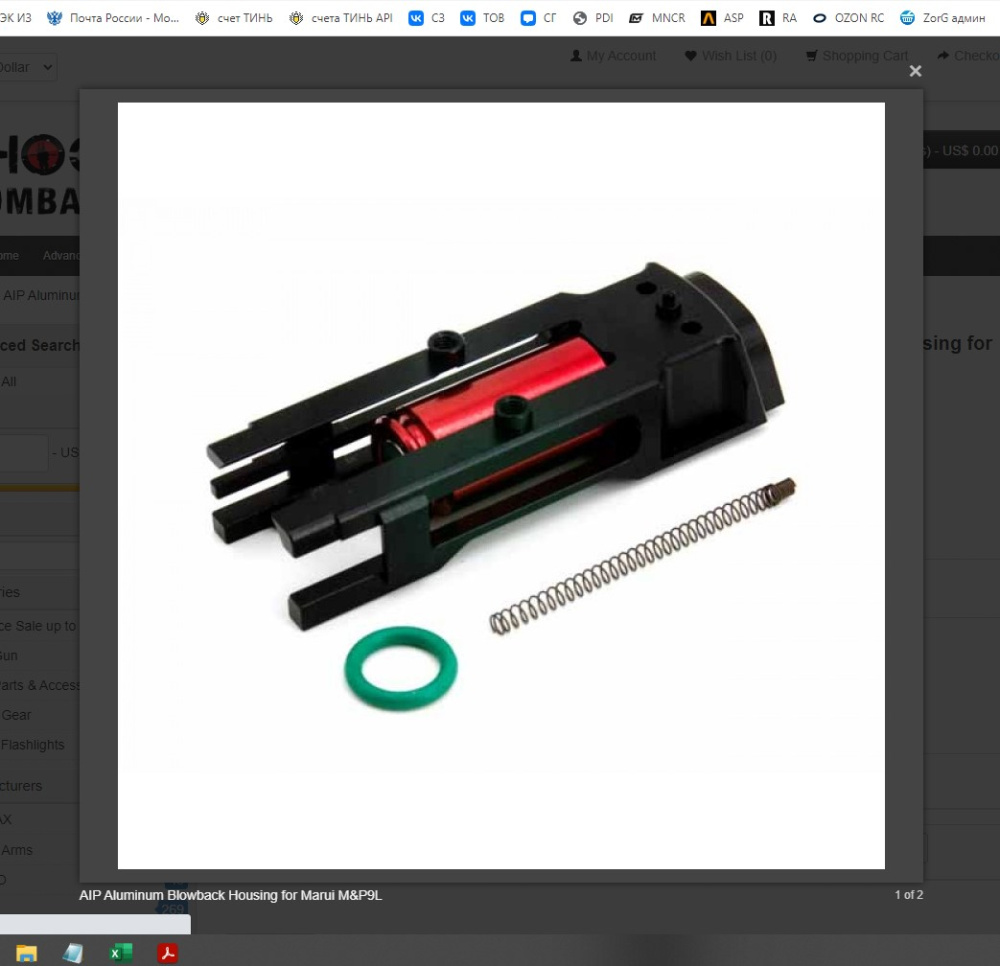This screenshot has width=1000, height=966.
Task: Open the Shopping Cart link
Action: tap(857, 56)
